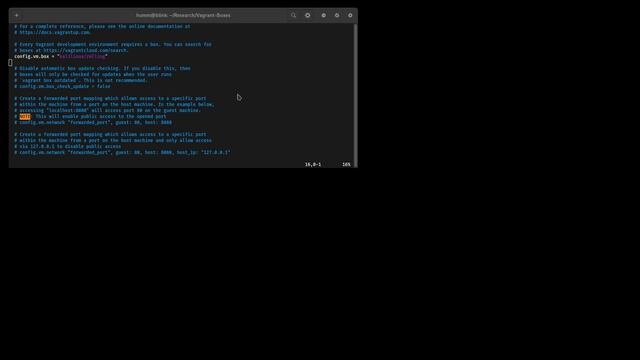The image size is (640, 360).
Task: Click the vim scroll percentage 16%
Action: point(346,164)
